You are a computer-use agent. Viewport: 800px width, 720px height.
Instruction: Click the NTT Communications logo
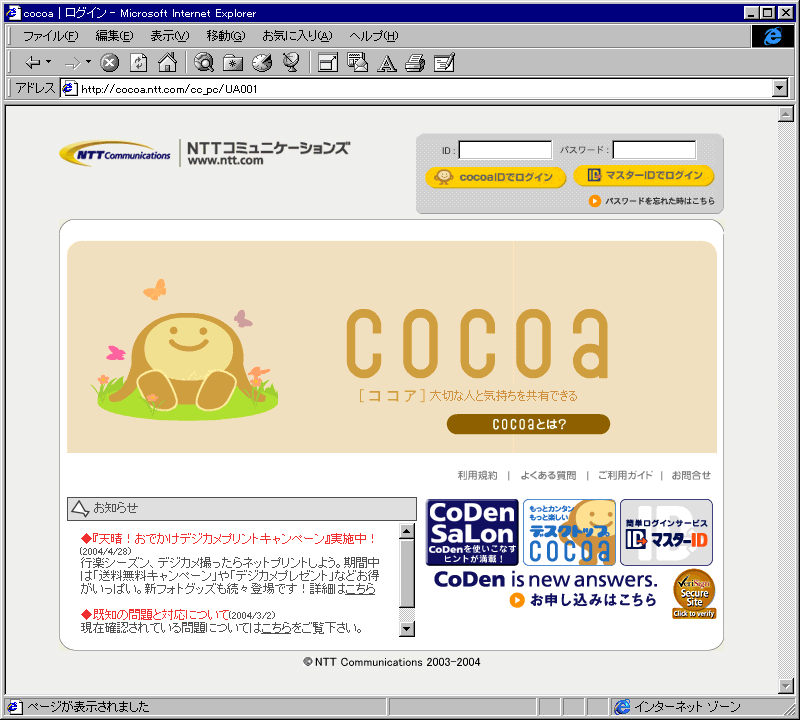115,153
